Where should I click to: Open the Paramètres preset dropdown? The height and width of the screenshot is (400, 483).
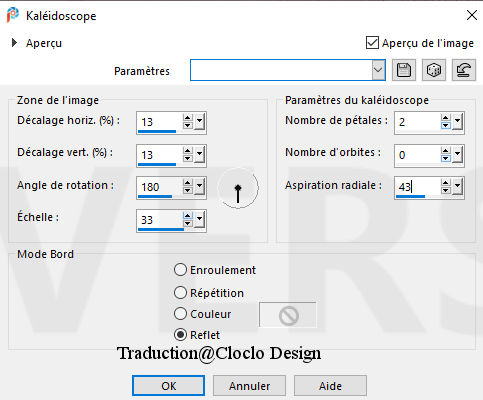pos(378,70)
